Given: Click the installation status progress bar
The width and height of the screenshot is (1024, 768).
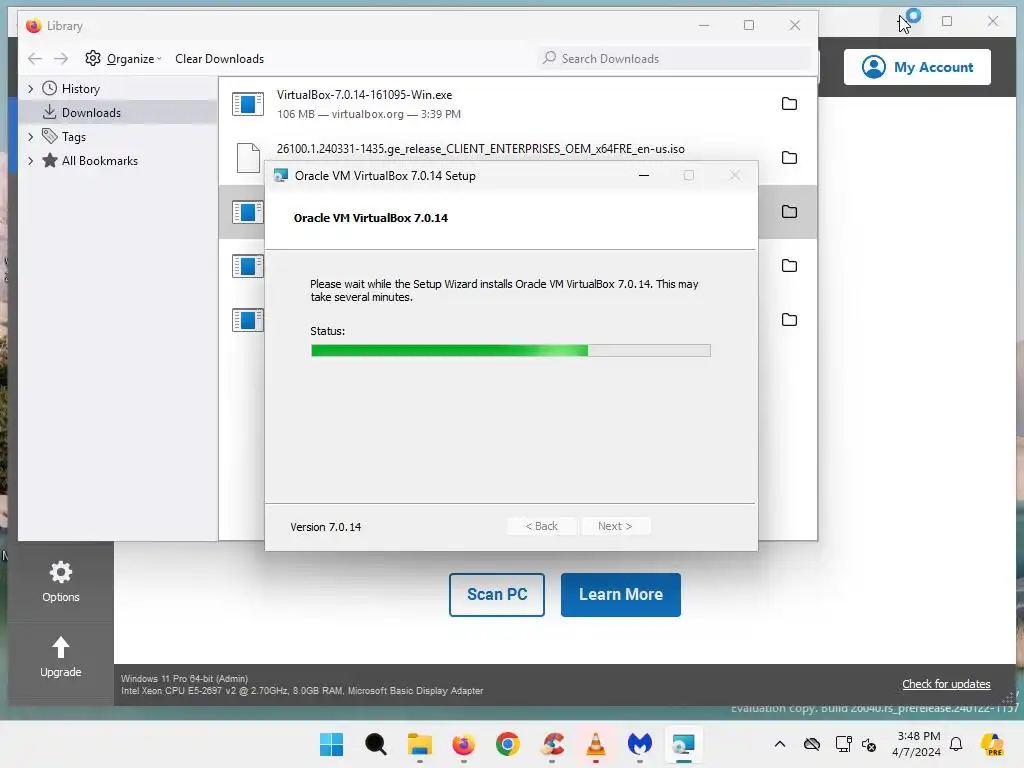Looking at the screenshot, I should [511, 351].
